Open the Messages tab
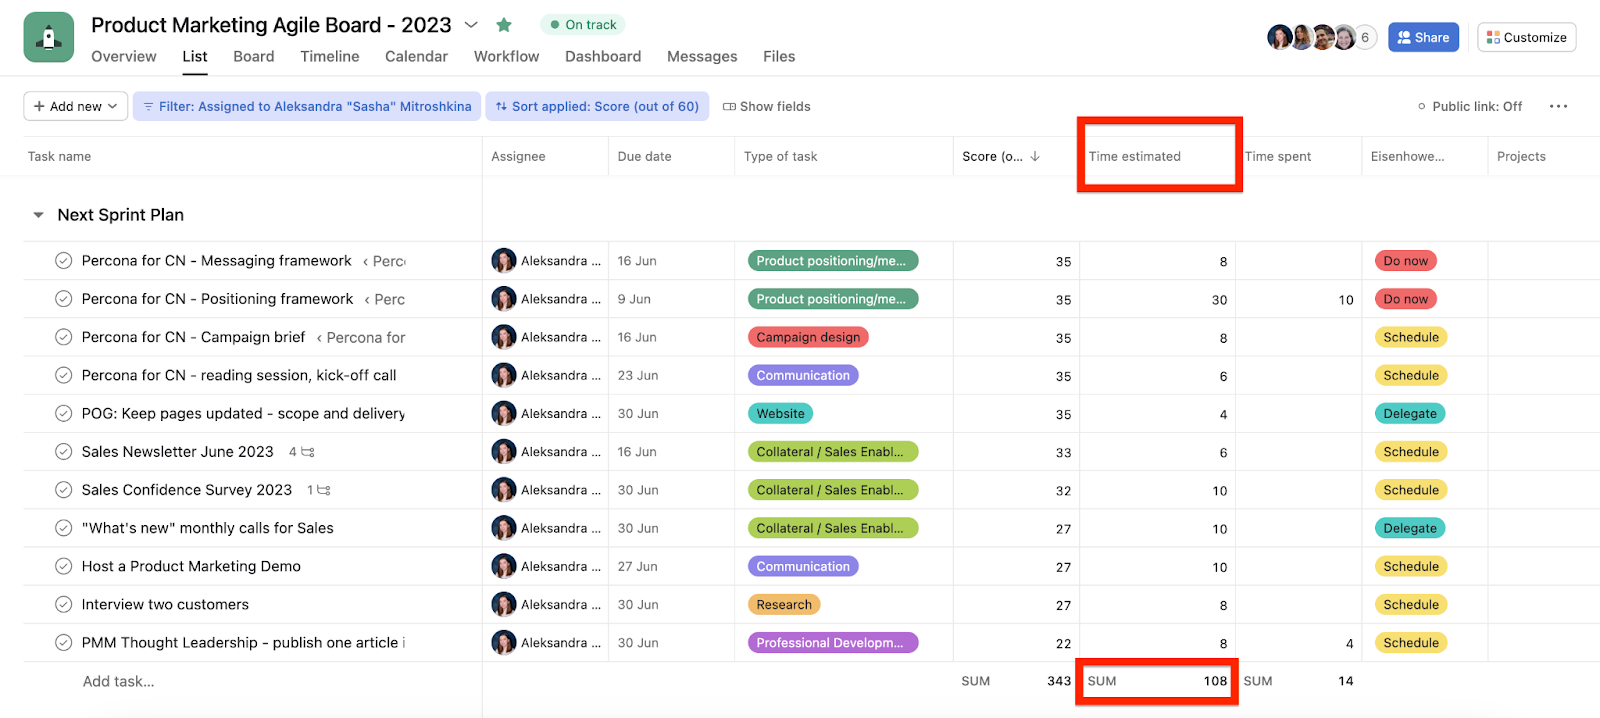Image resolution: width=1600 pixels, height=718 pixels. [702, 56]
